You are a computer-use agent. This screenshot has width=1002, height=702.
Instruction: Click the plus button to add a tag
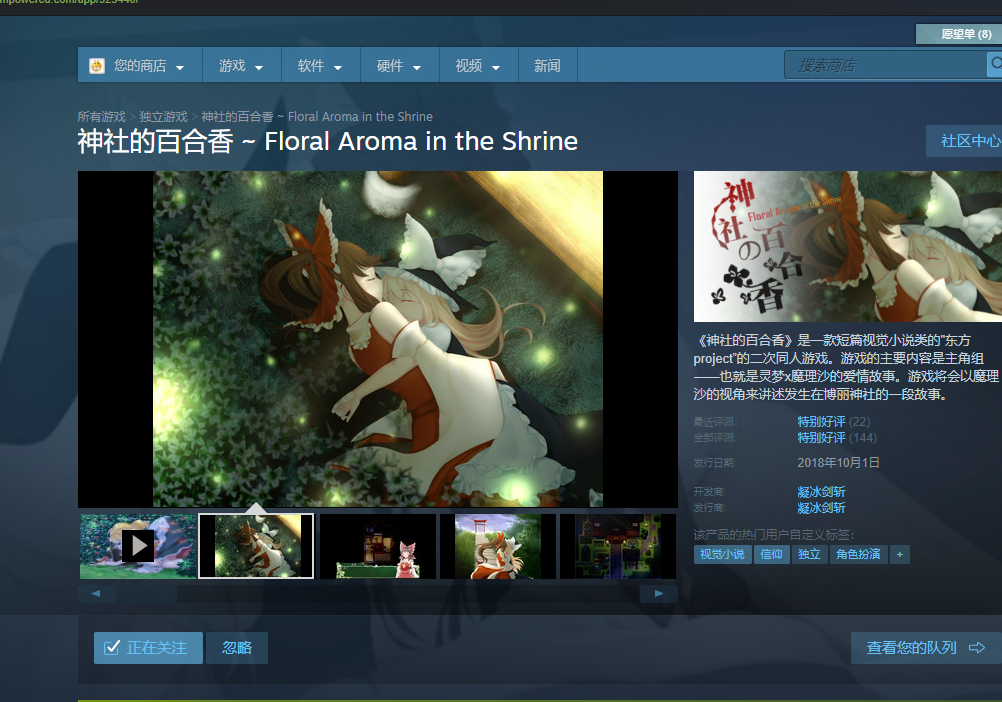coord(900,554)
